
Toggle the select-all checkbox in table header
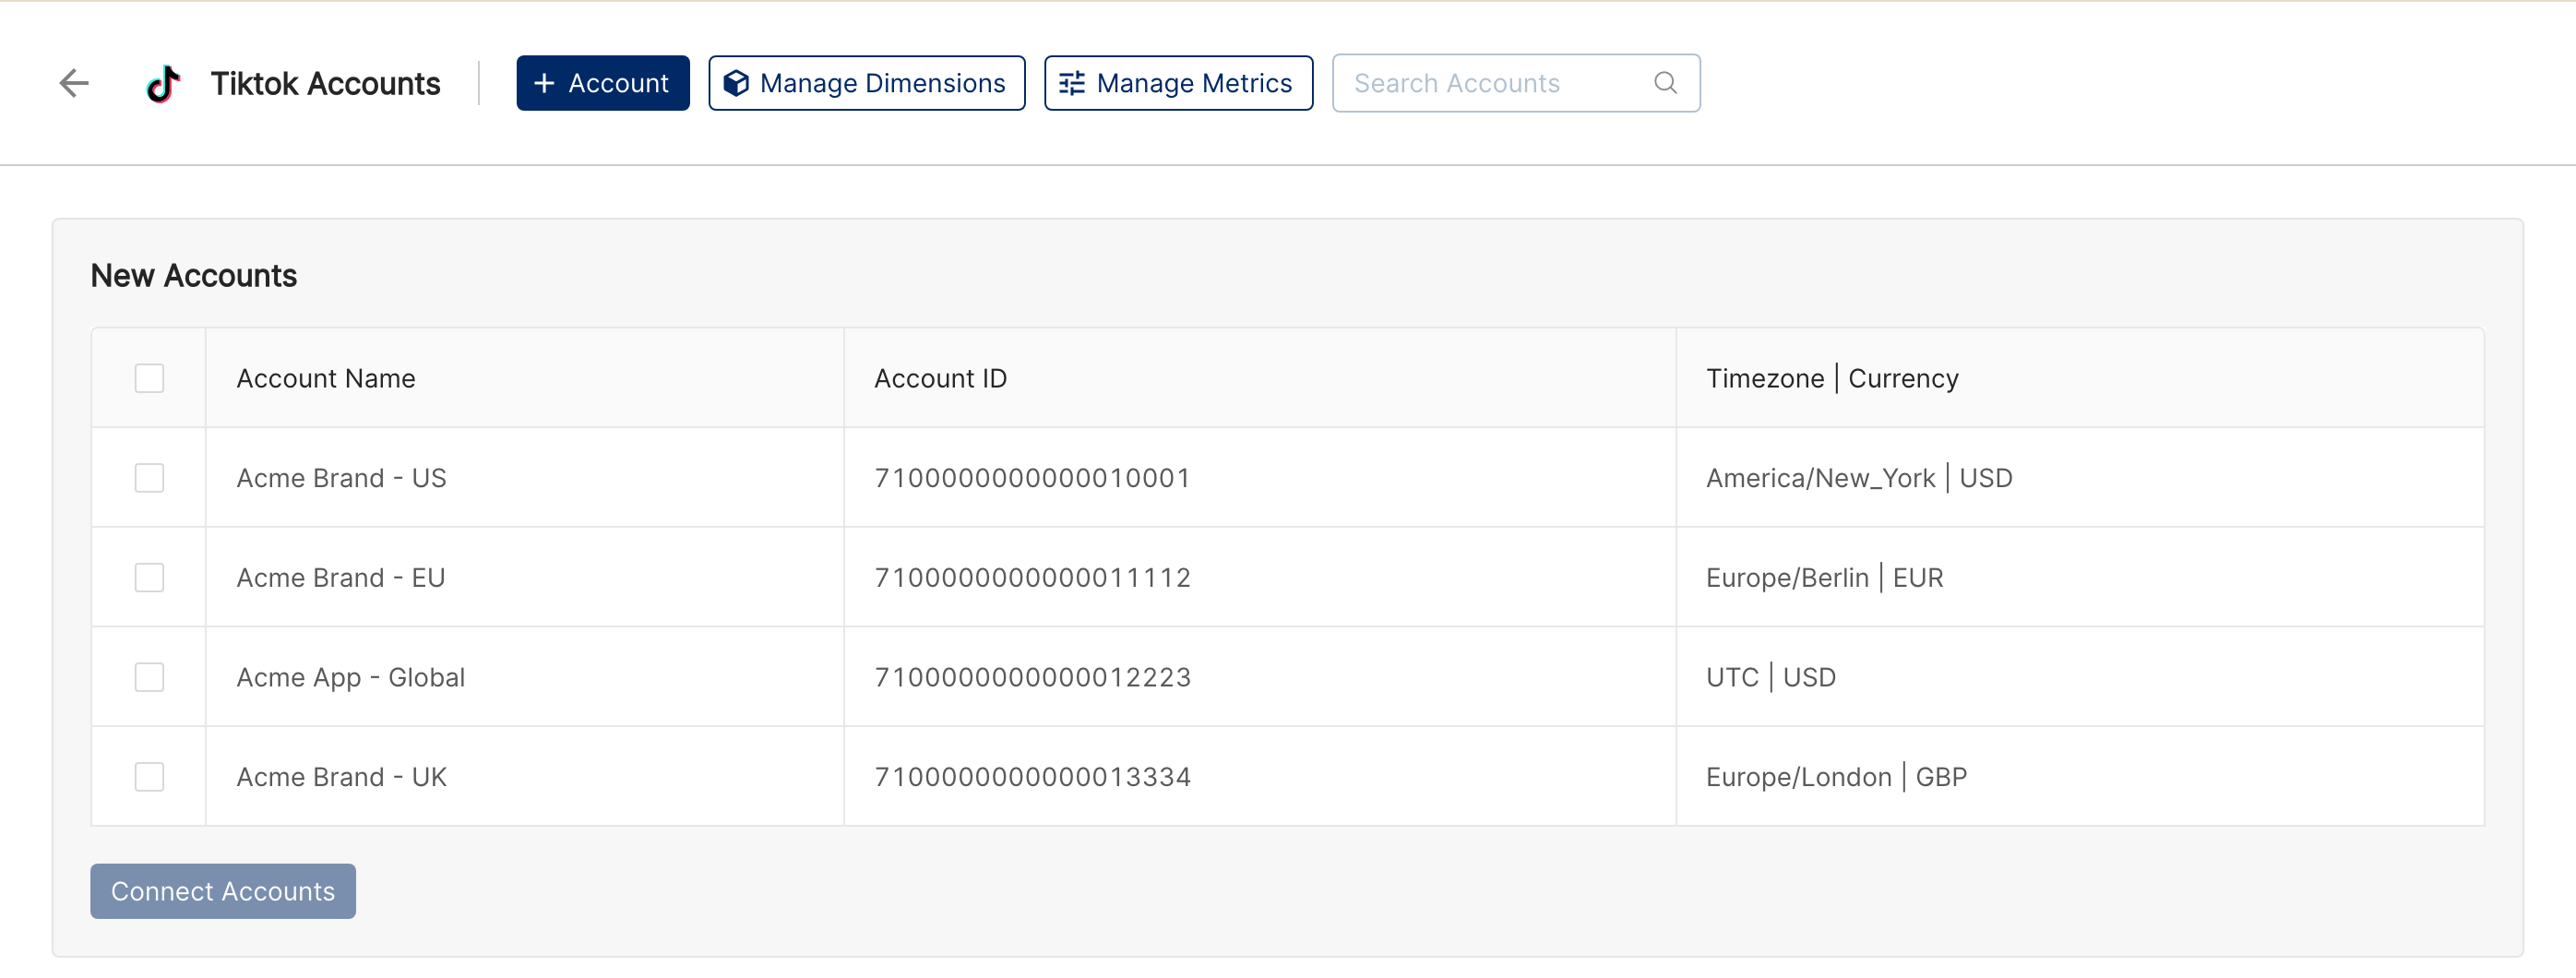149,378
